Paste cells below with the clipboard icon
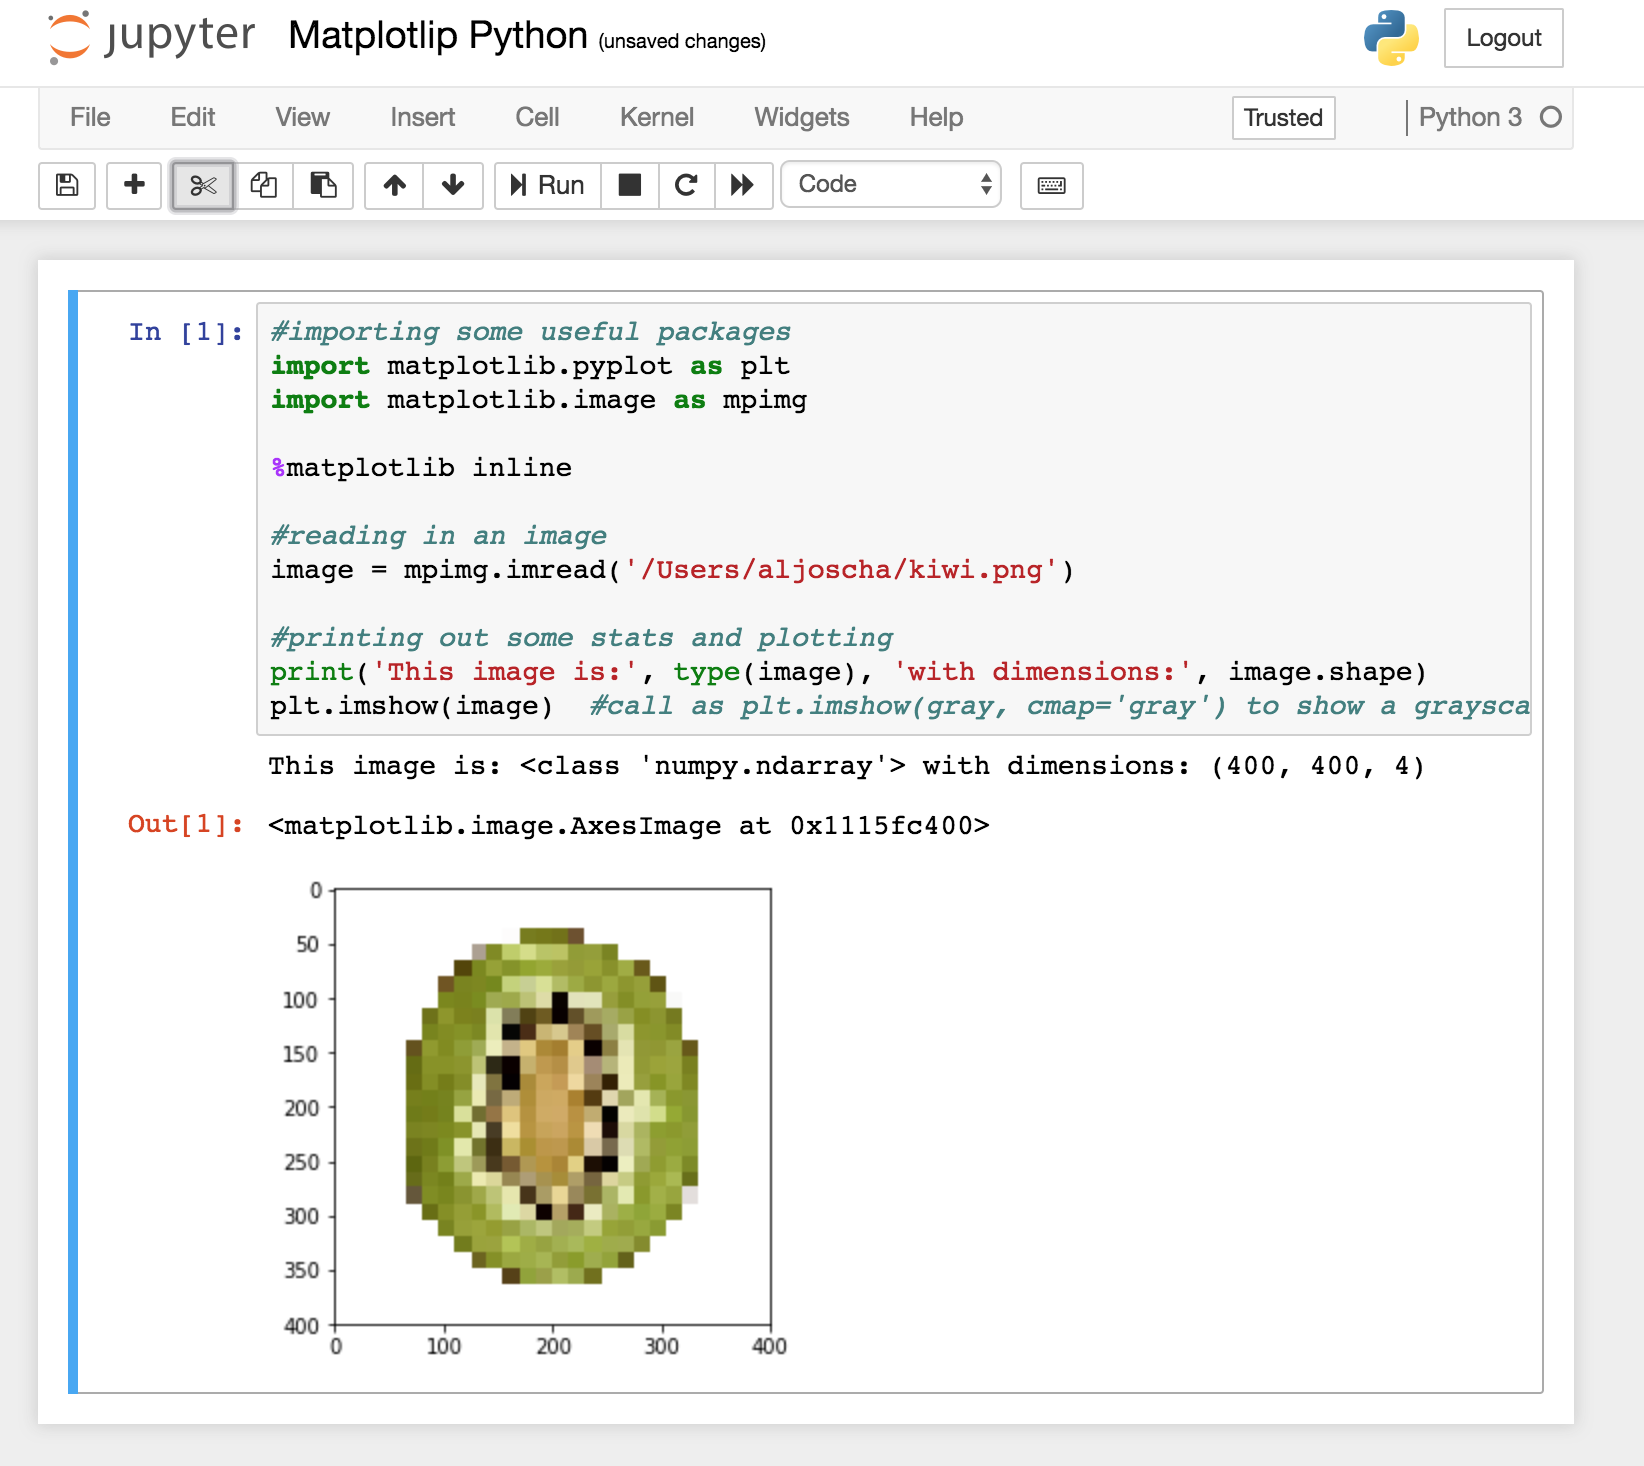This screenshot has height=1466, width=1644. click(x=323, y=185)
